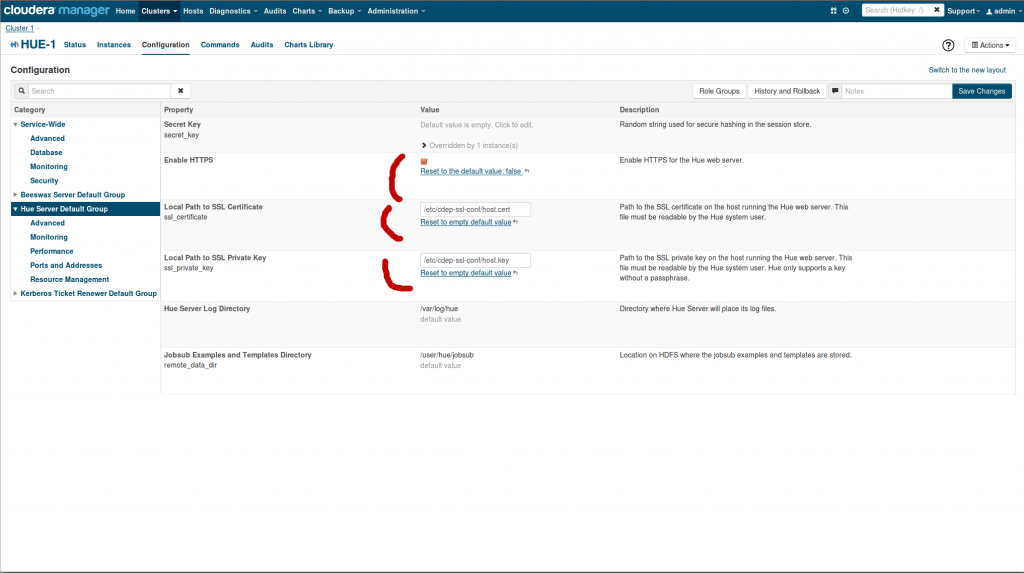
Task: Open the help question mark icon
Action: tap(948, 45)
